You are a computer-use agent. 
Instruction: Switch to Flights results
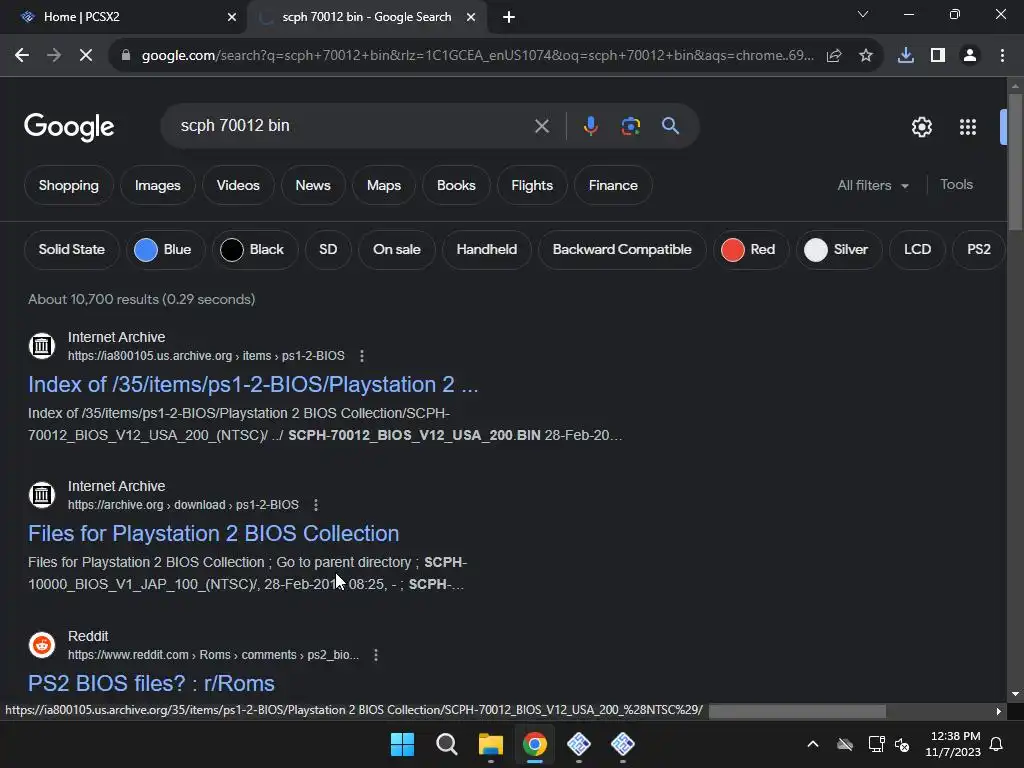532,185
